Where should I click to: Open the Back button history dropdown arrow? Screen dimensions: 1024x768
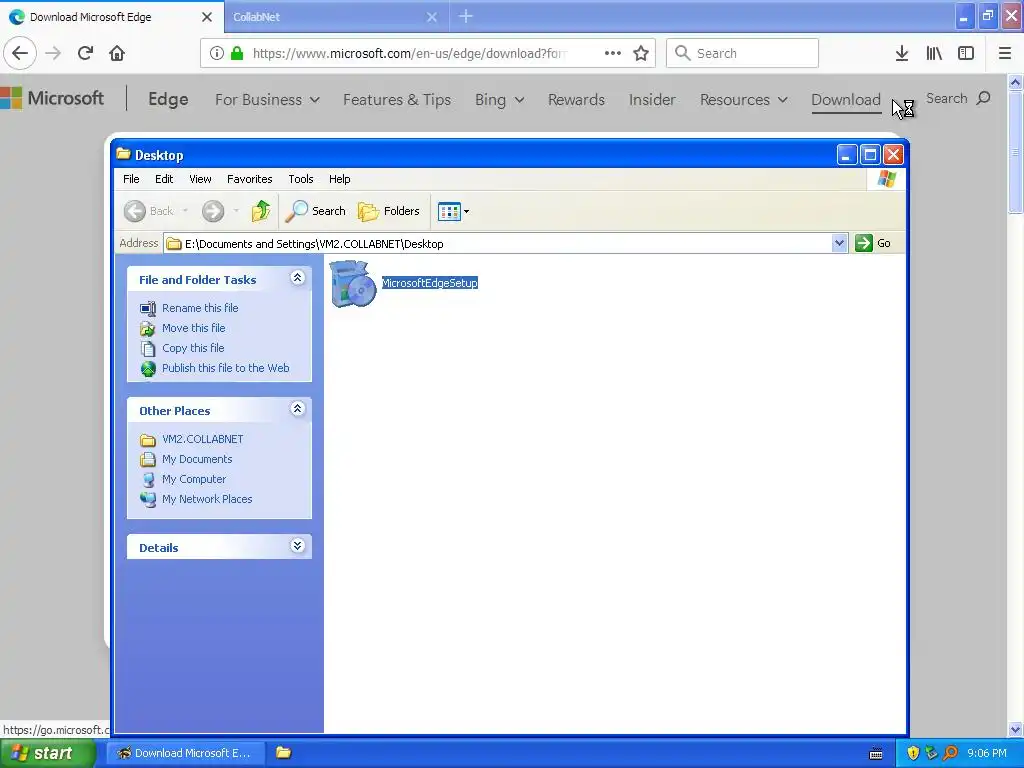pos(185,211)
